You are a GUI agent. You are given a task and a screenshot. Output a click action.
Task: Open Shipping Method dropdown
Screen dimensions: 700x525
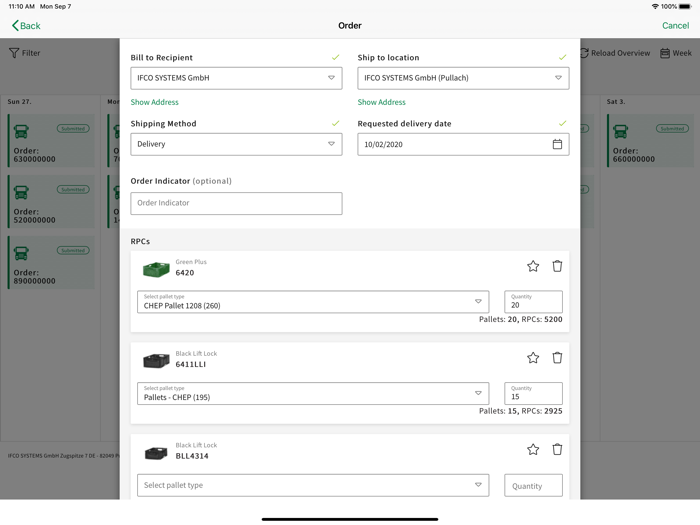(236, 144)
